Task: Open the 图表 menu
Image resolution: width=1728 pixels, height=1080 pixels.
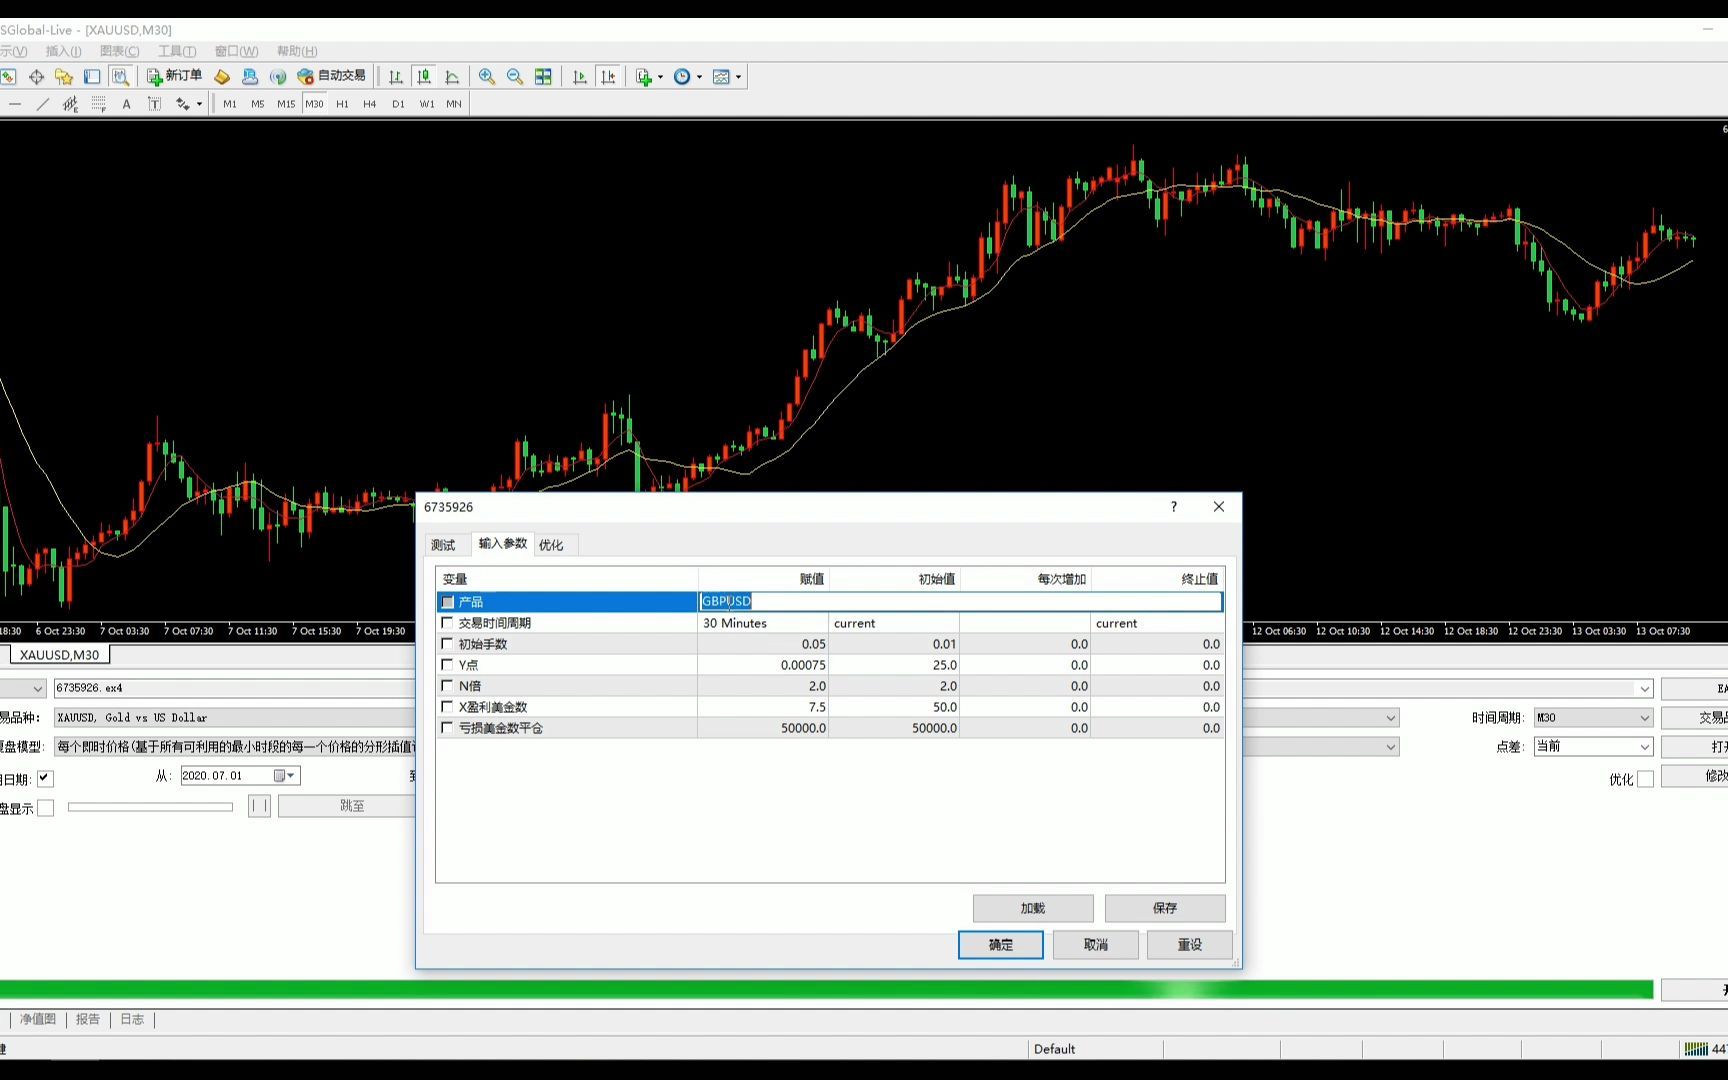Action: pos(120,51)
